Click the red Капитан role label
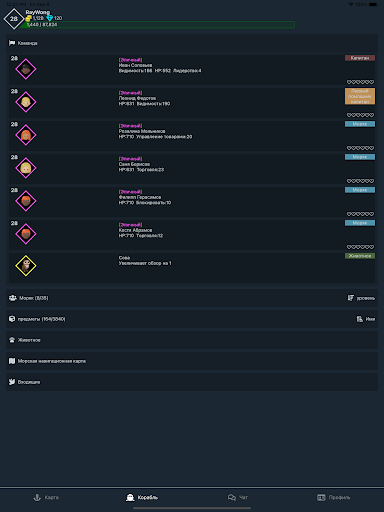 click(x=360, y=58)
